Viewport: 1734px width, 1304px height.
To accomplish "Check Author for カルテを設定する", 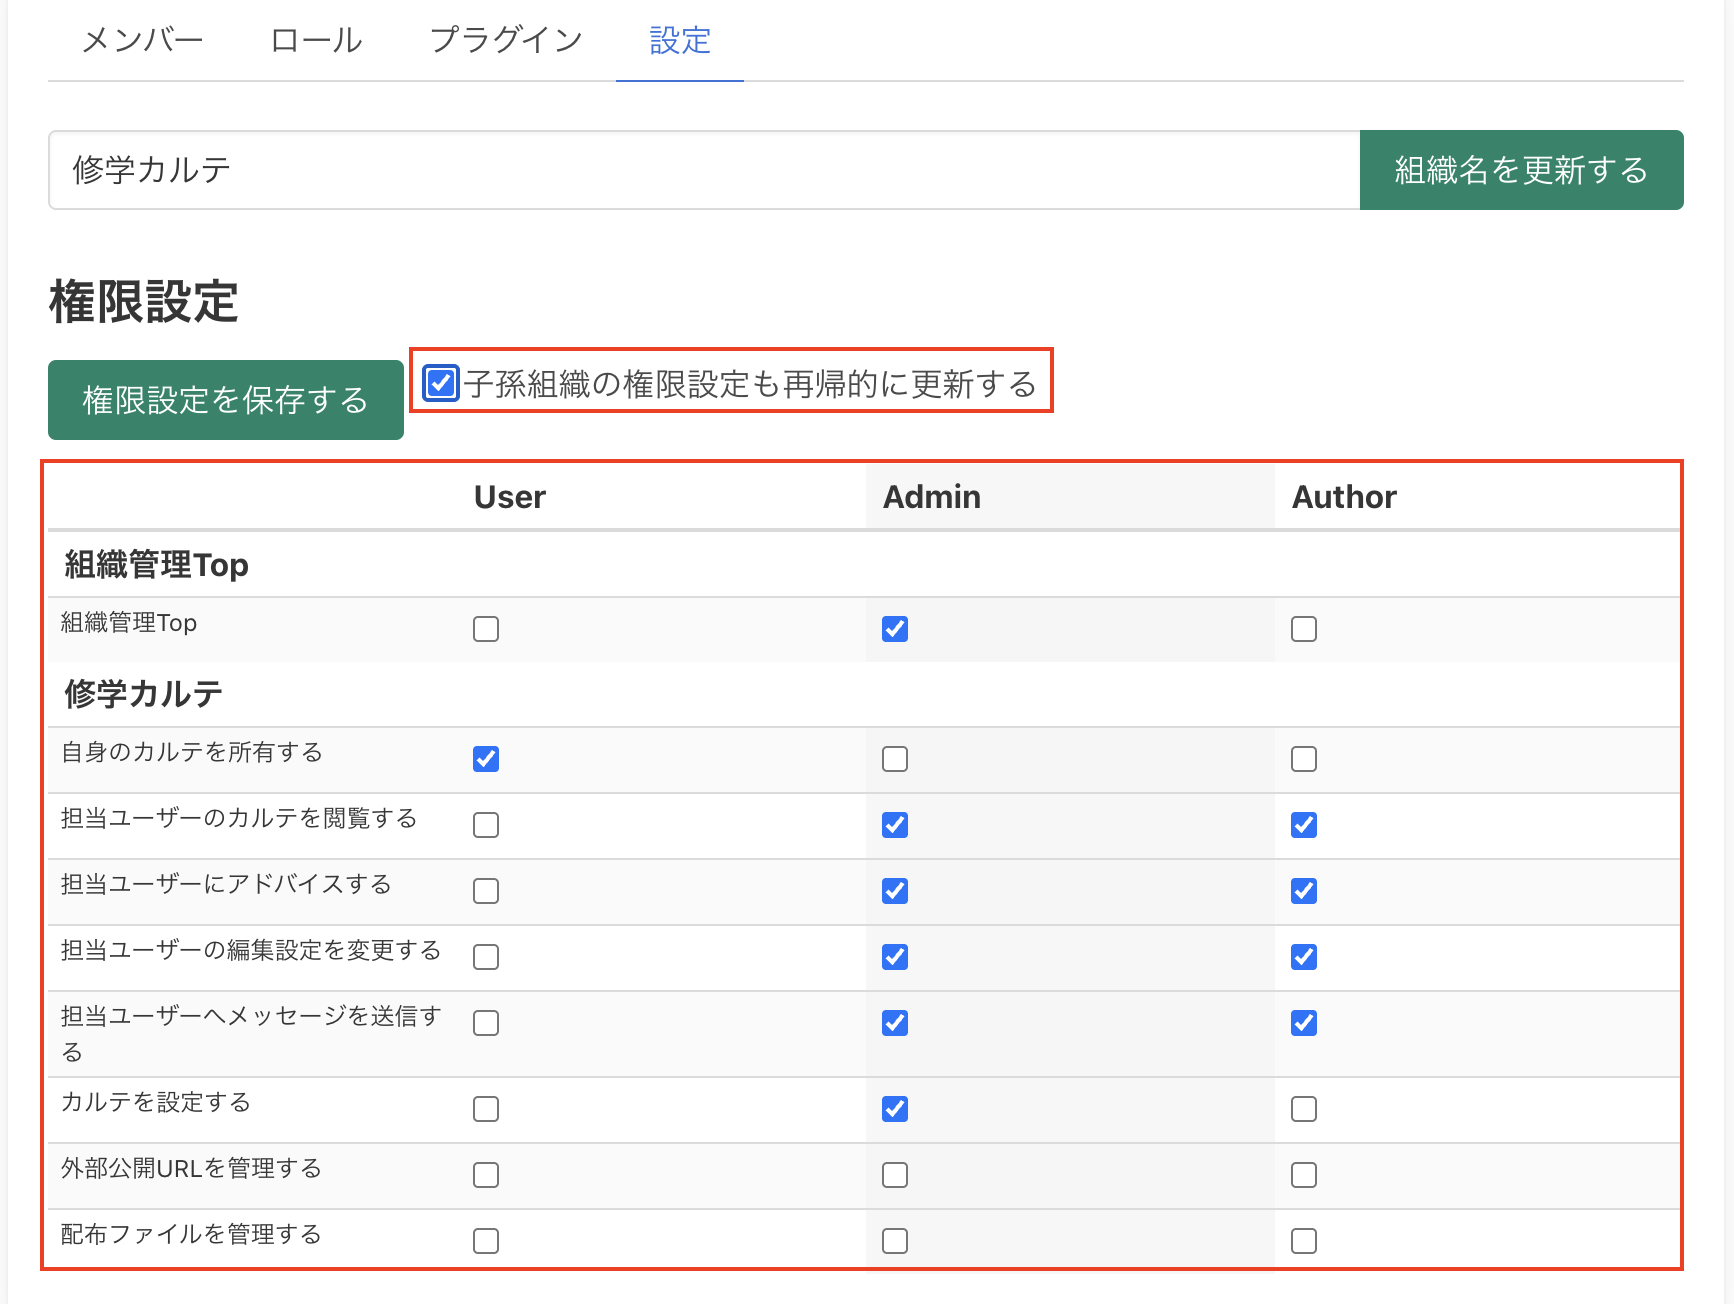I will [x=1304, y=1109].
